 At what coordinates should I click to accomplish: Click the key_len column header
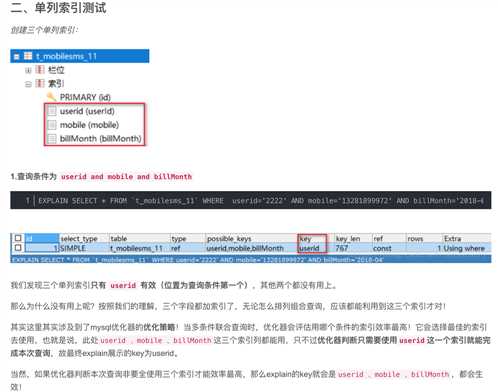pos(353,238)
